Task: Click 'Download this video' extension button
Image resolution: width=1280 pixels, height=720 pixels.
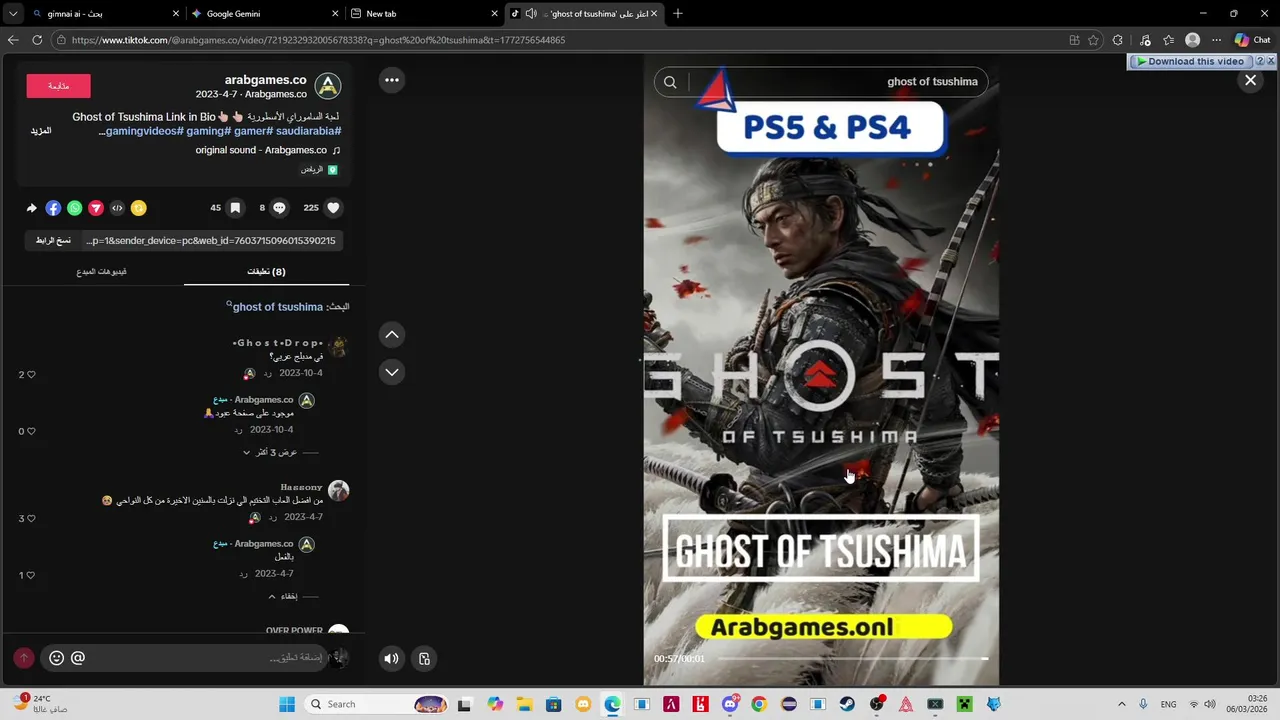Action: click(x=1190, y=61)
